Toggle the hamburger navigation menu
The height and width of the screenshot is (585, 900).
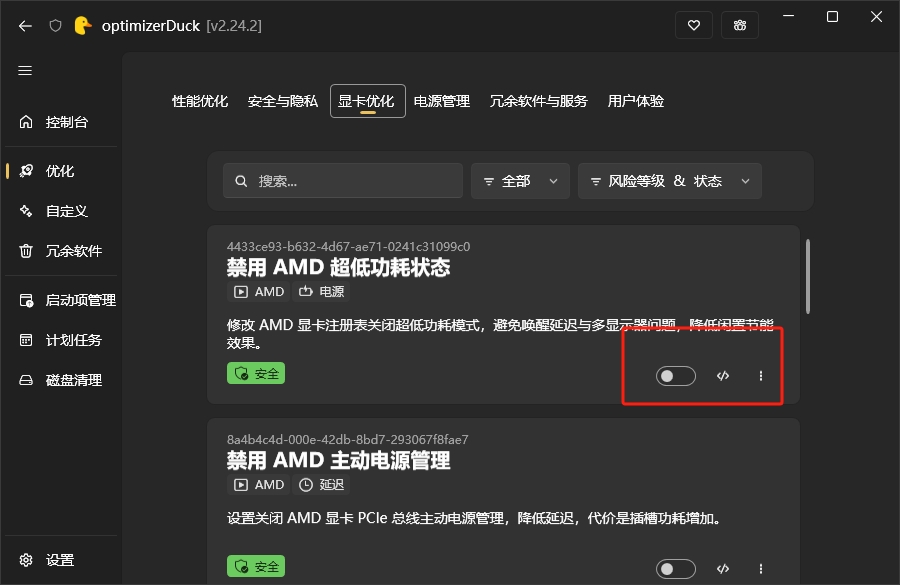[x=25, y=71]
